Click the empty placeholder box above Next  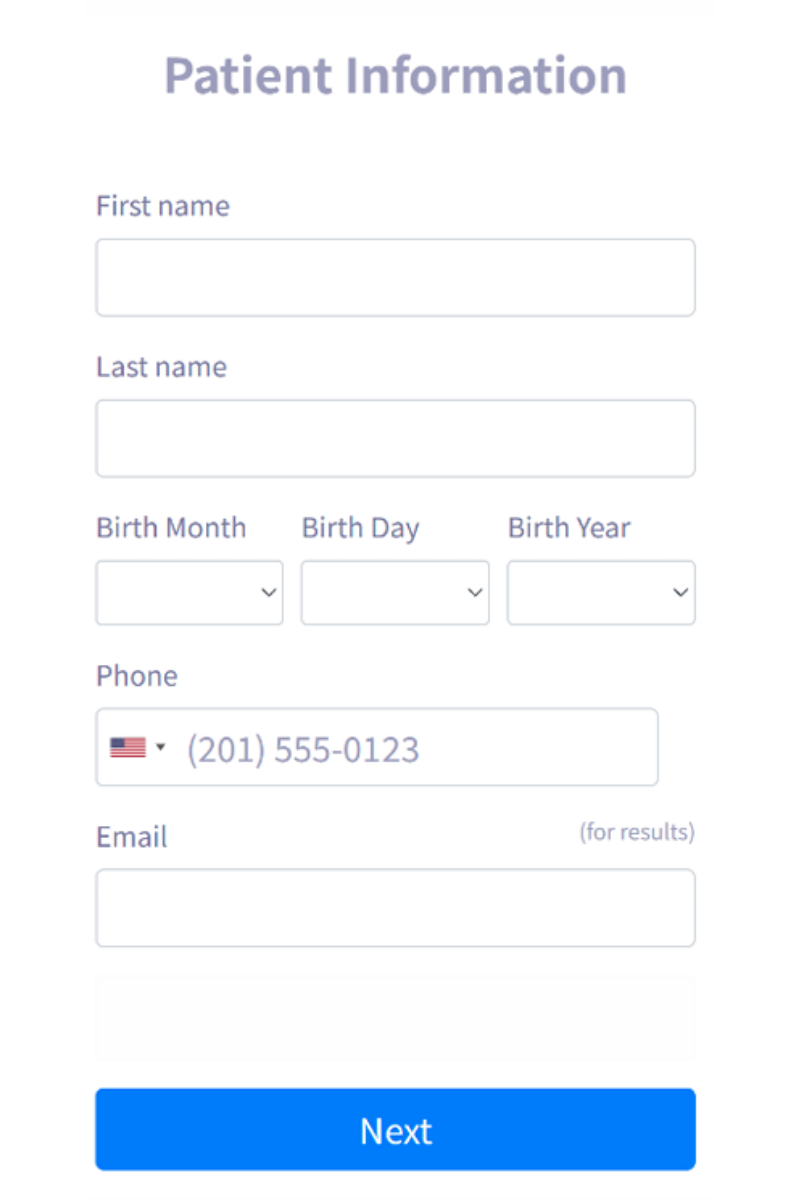tap(395, 1018)
